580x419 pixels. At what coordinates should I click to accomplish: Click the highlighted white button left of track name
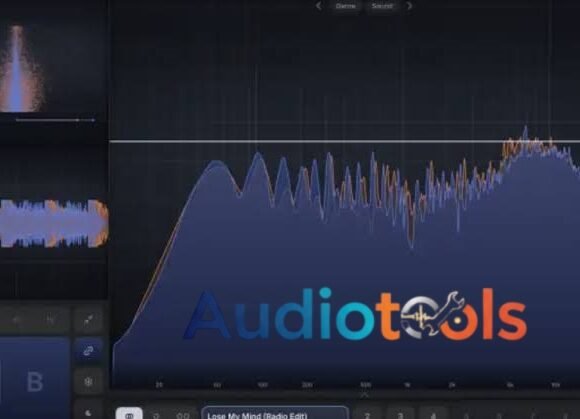point(129,414)
